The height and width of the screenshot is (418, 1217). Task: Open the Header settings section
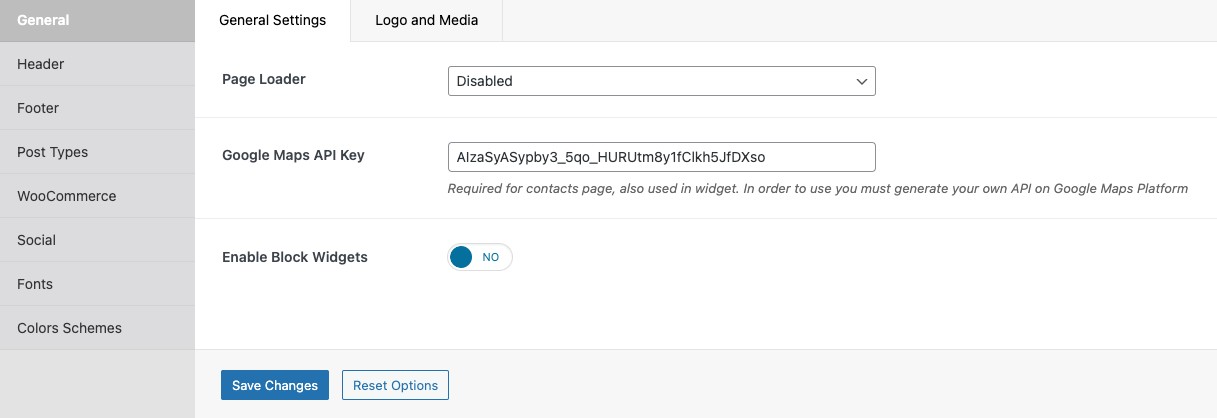coord(97,64)
